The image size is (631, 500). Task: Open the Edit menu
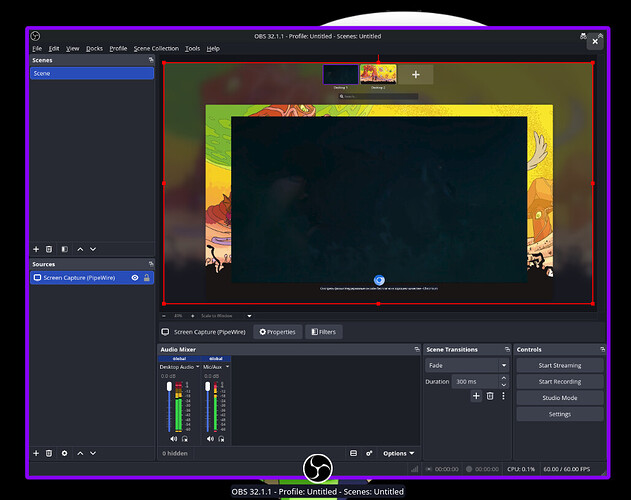click(54, 48)
